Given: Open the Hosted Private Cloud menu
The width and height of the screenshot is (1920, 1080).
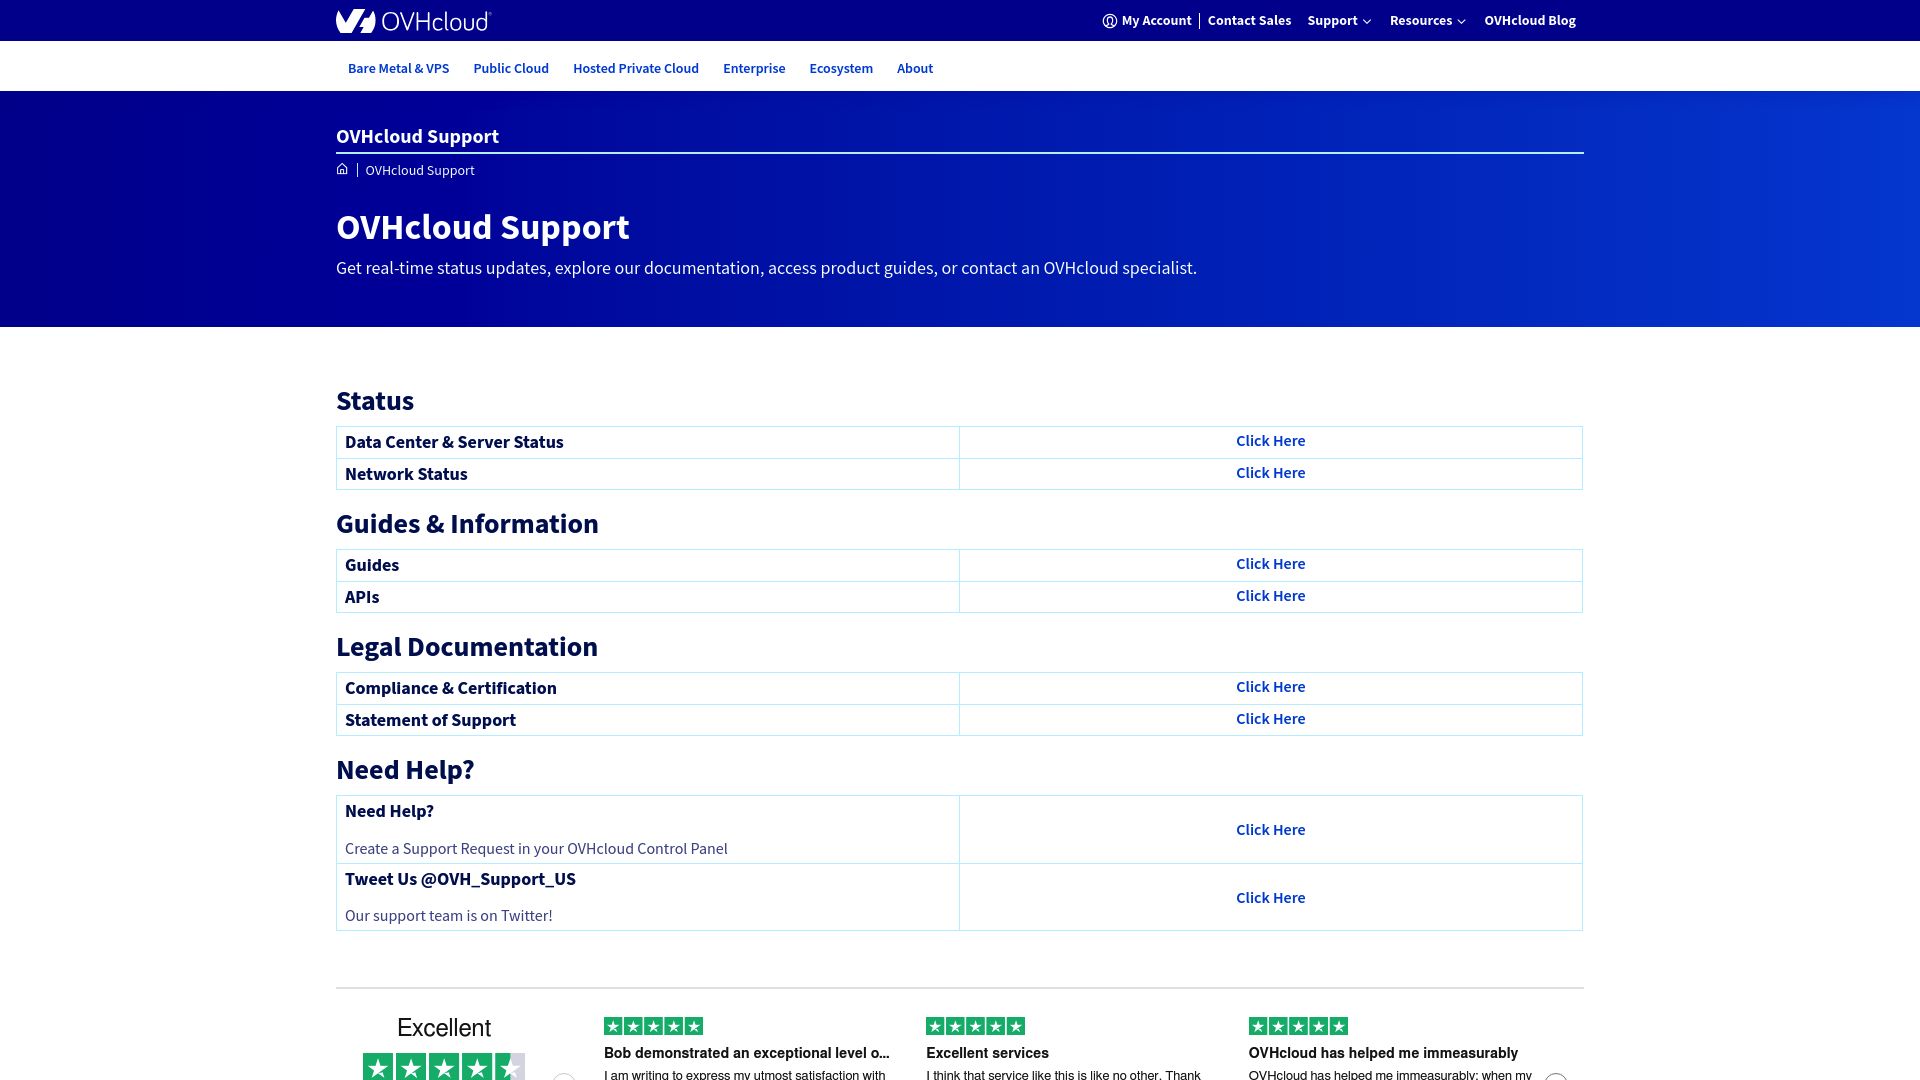Looking at the screenshot, I should (x=636, y=68).
